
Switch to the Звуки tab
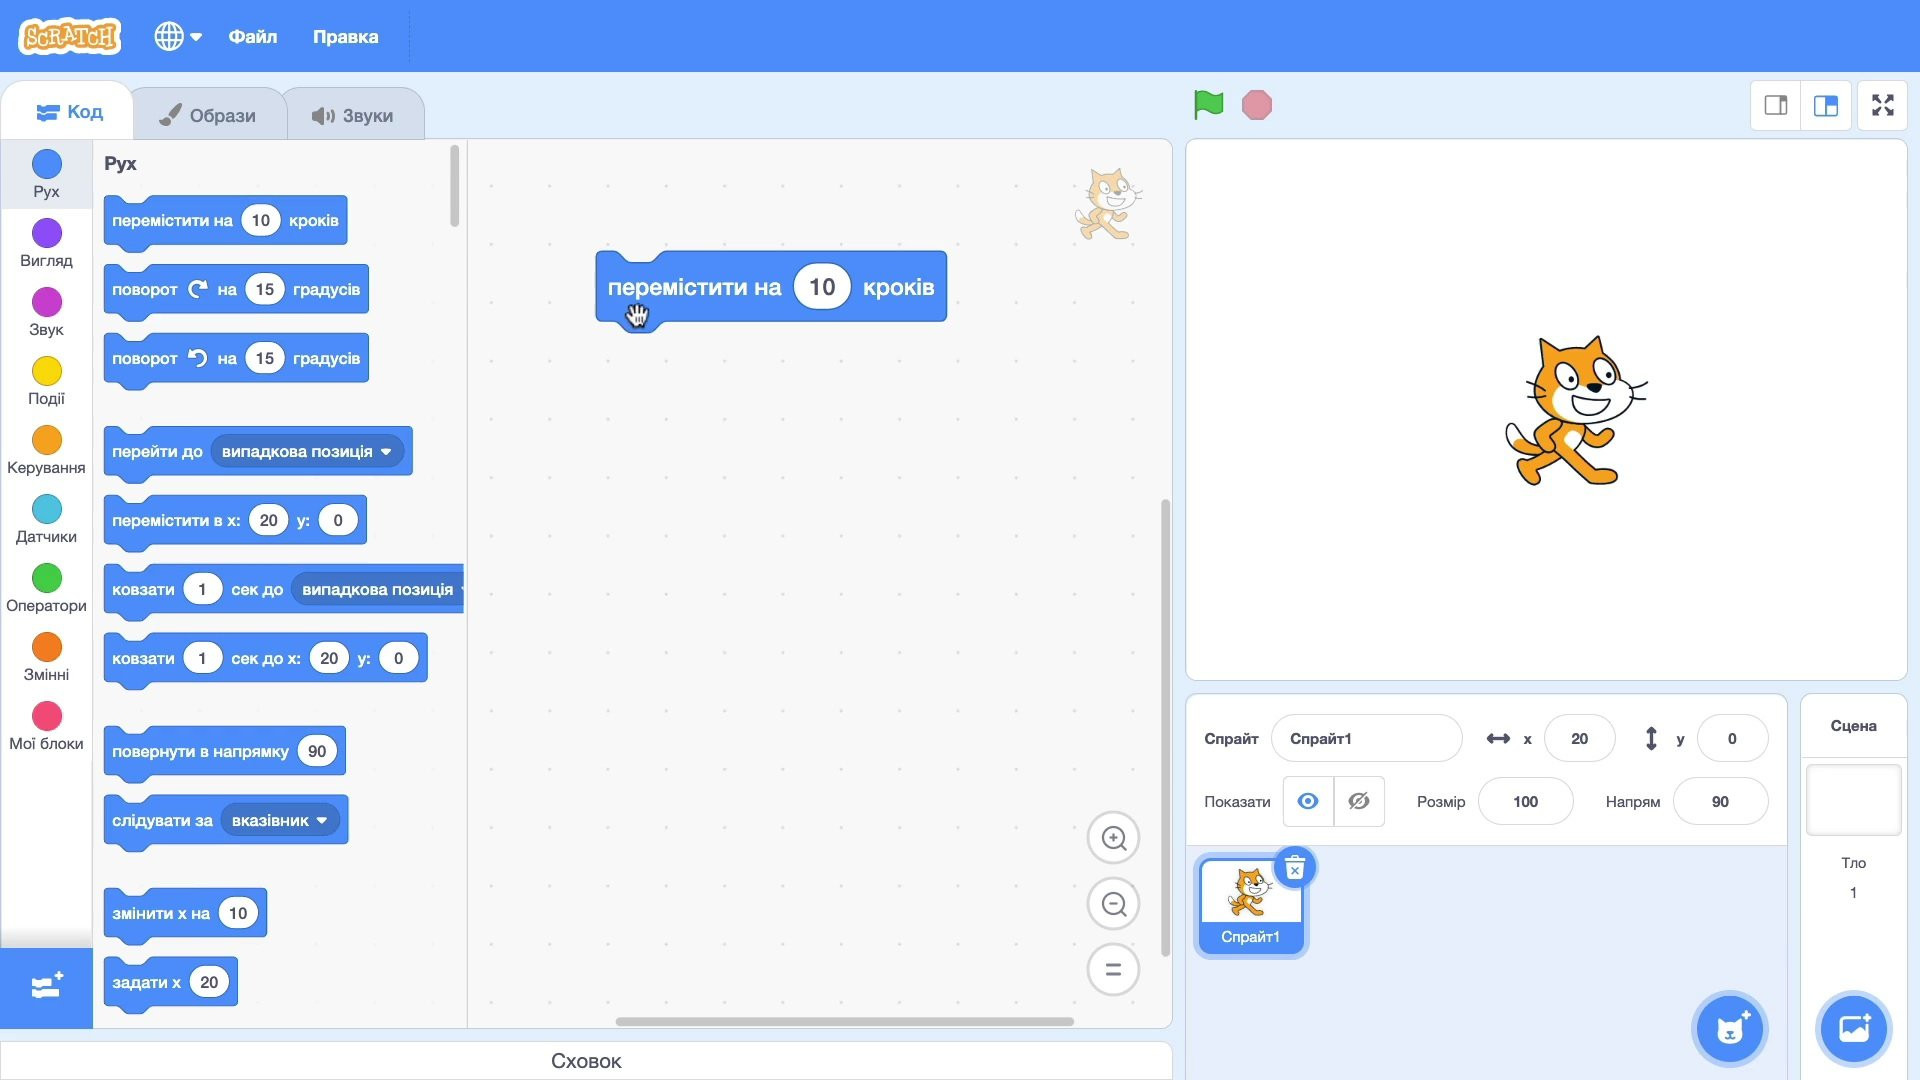[353, 115]
